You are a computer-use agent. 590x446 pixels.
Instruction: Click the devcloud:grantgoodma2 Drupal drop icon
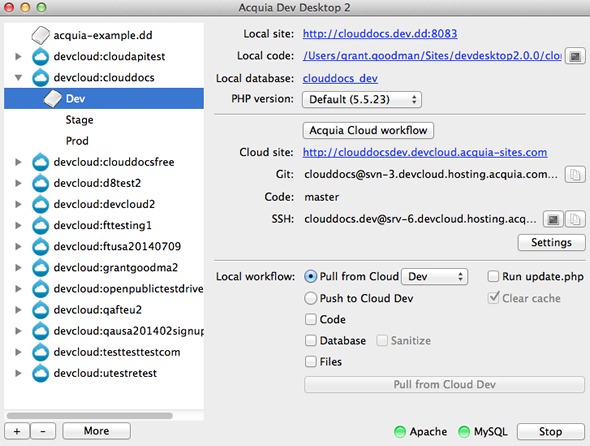tap(40, 268)
